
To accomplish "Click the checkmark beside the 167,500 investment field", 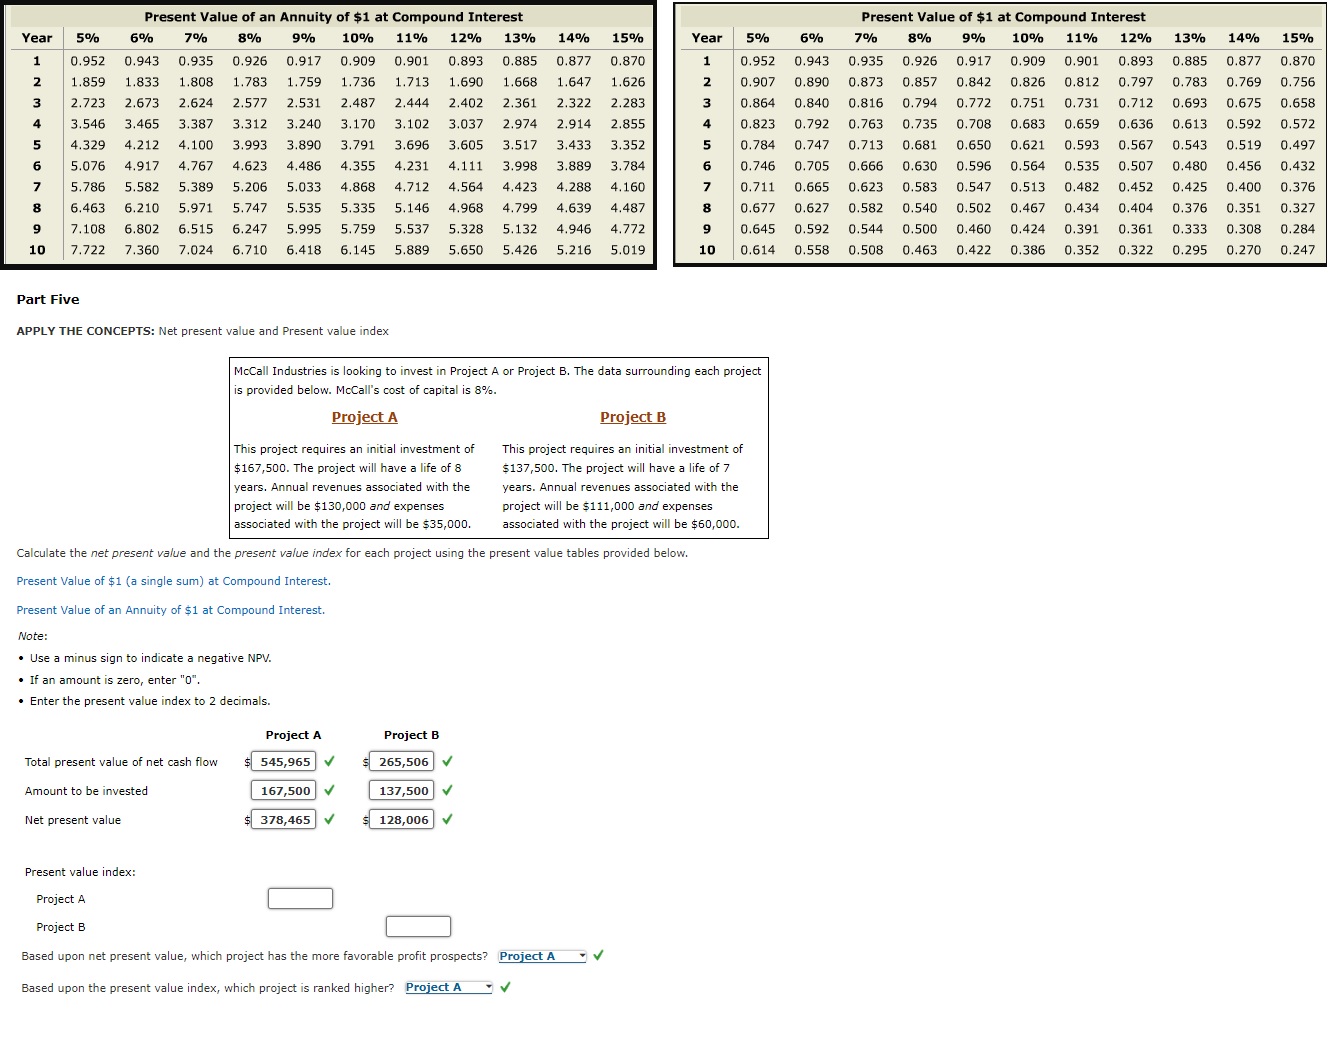I will tap(327, 790).
